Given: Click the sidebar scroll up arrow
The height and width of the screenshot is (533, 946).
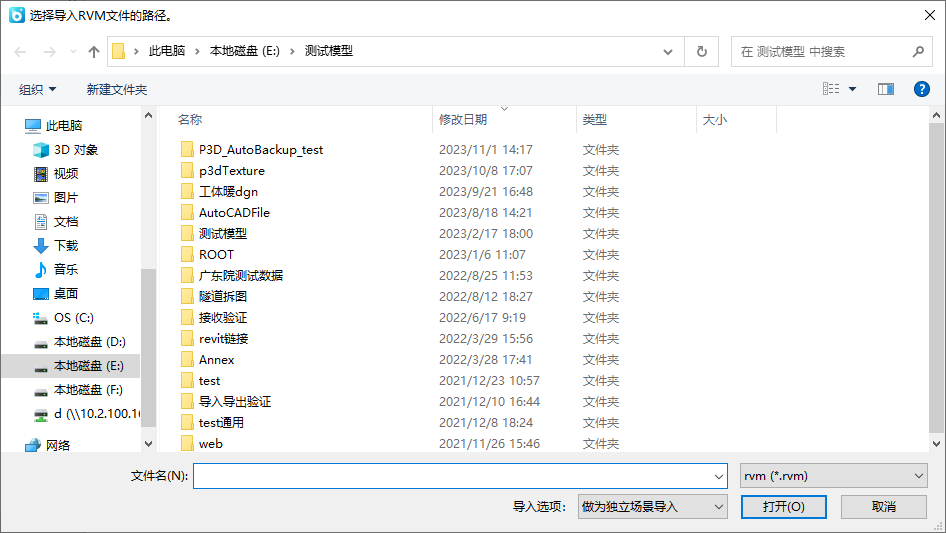Looking at the screenshot, I should 148,115.
